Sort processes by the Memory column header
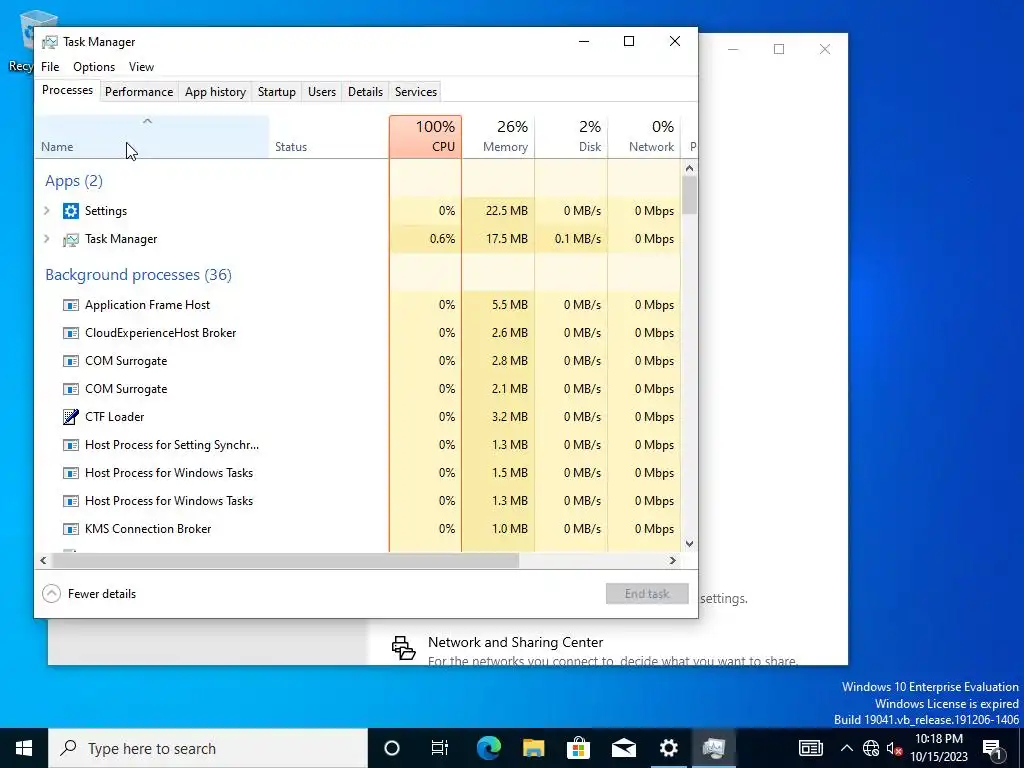1024x768 pixels. [x=498, y=136]
